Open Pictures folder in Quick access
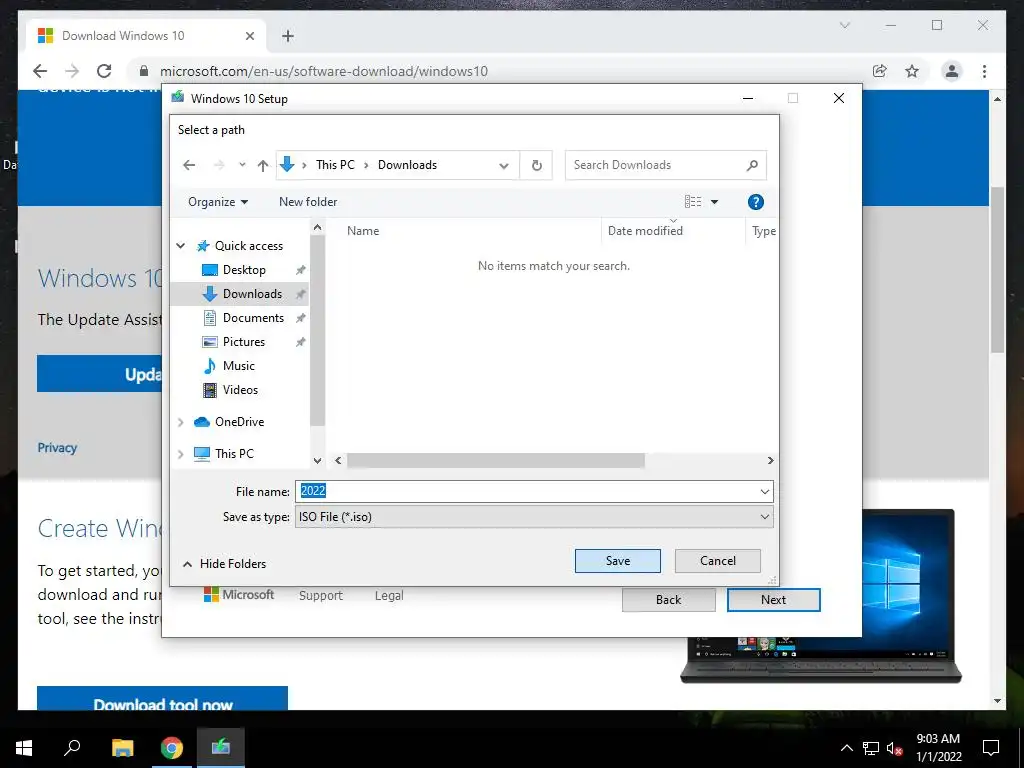1024x768 pixels. [244, 342]
